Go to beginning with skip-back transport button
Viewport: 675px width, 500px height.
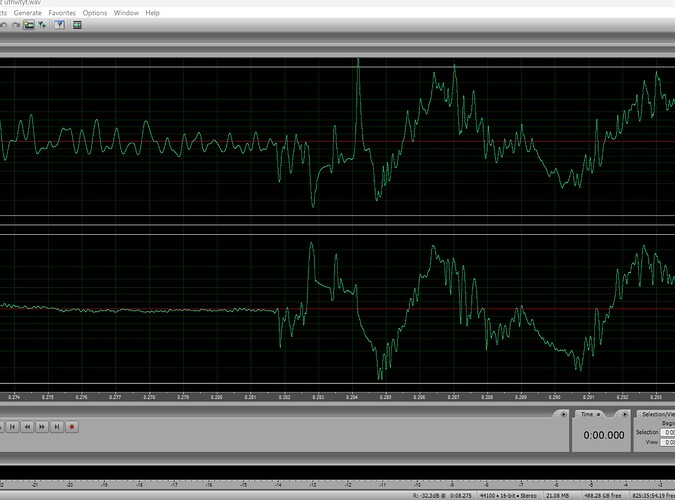pyautogui.click(x=12, y=427)
